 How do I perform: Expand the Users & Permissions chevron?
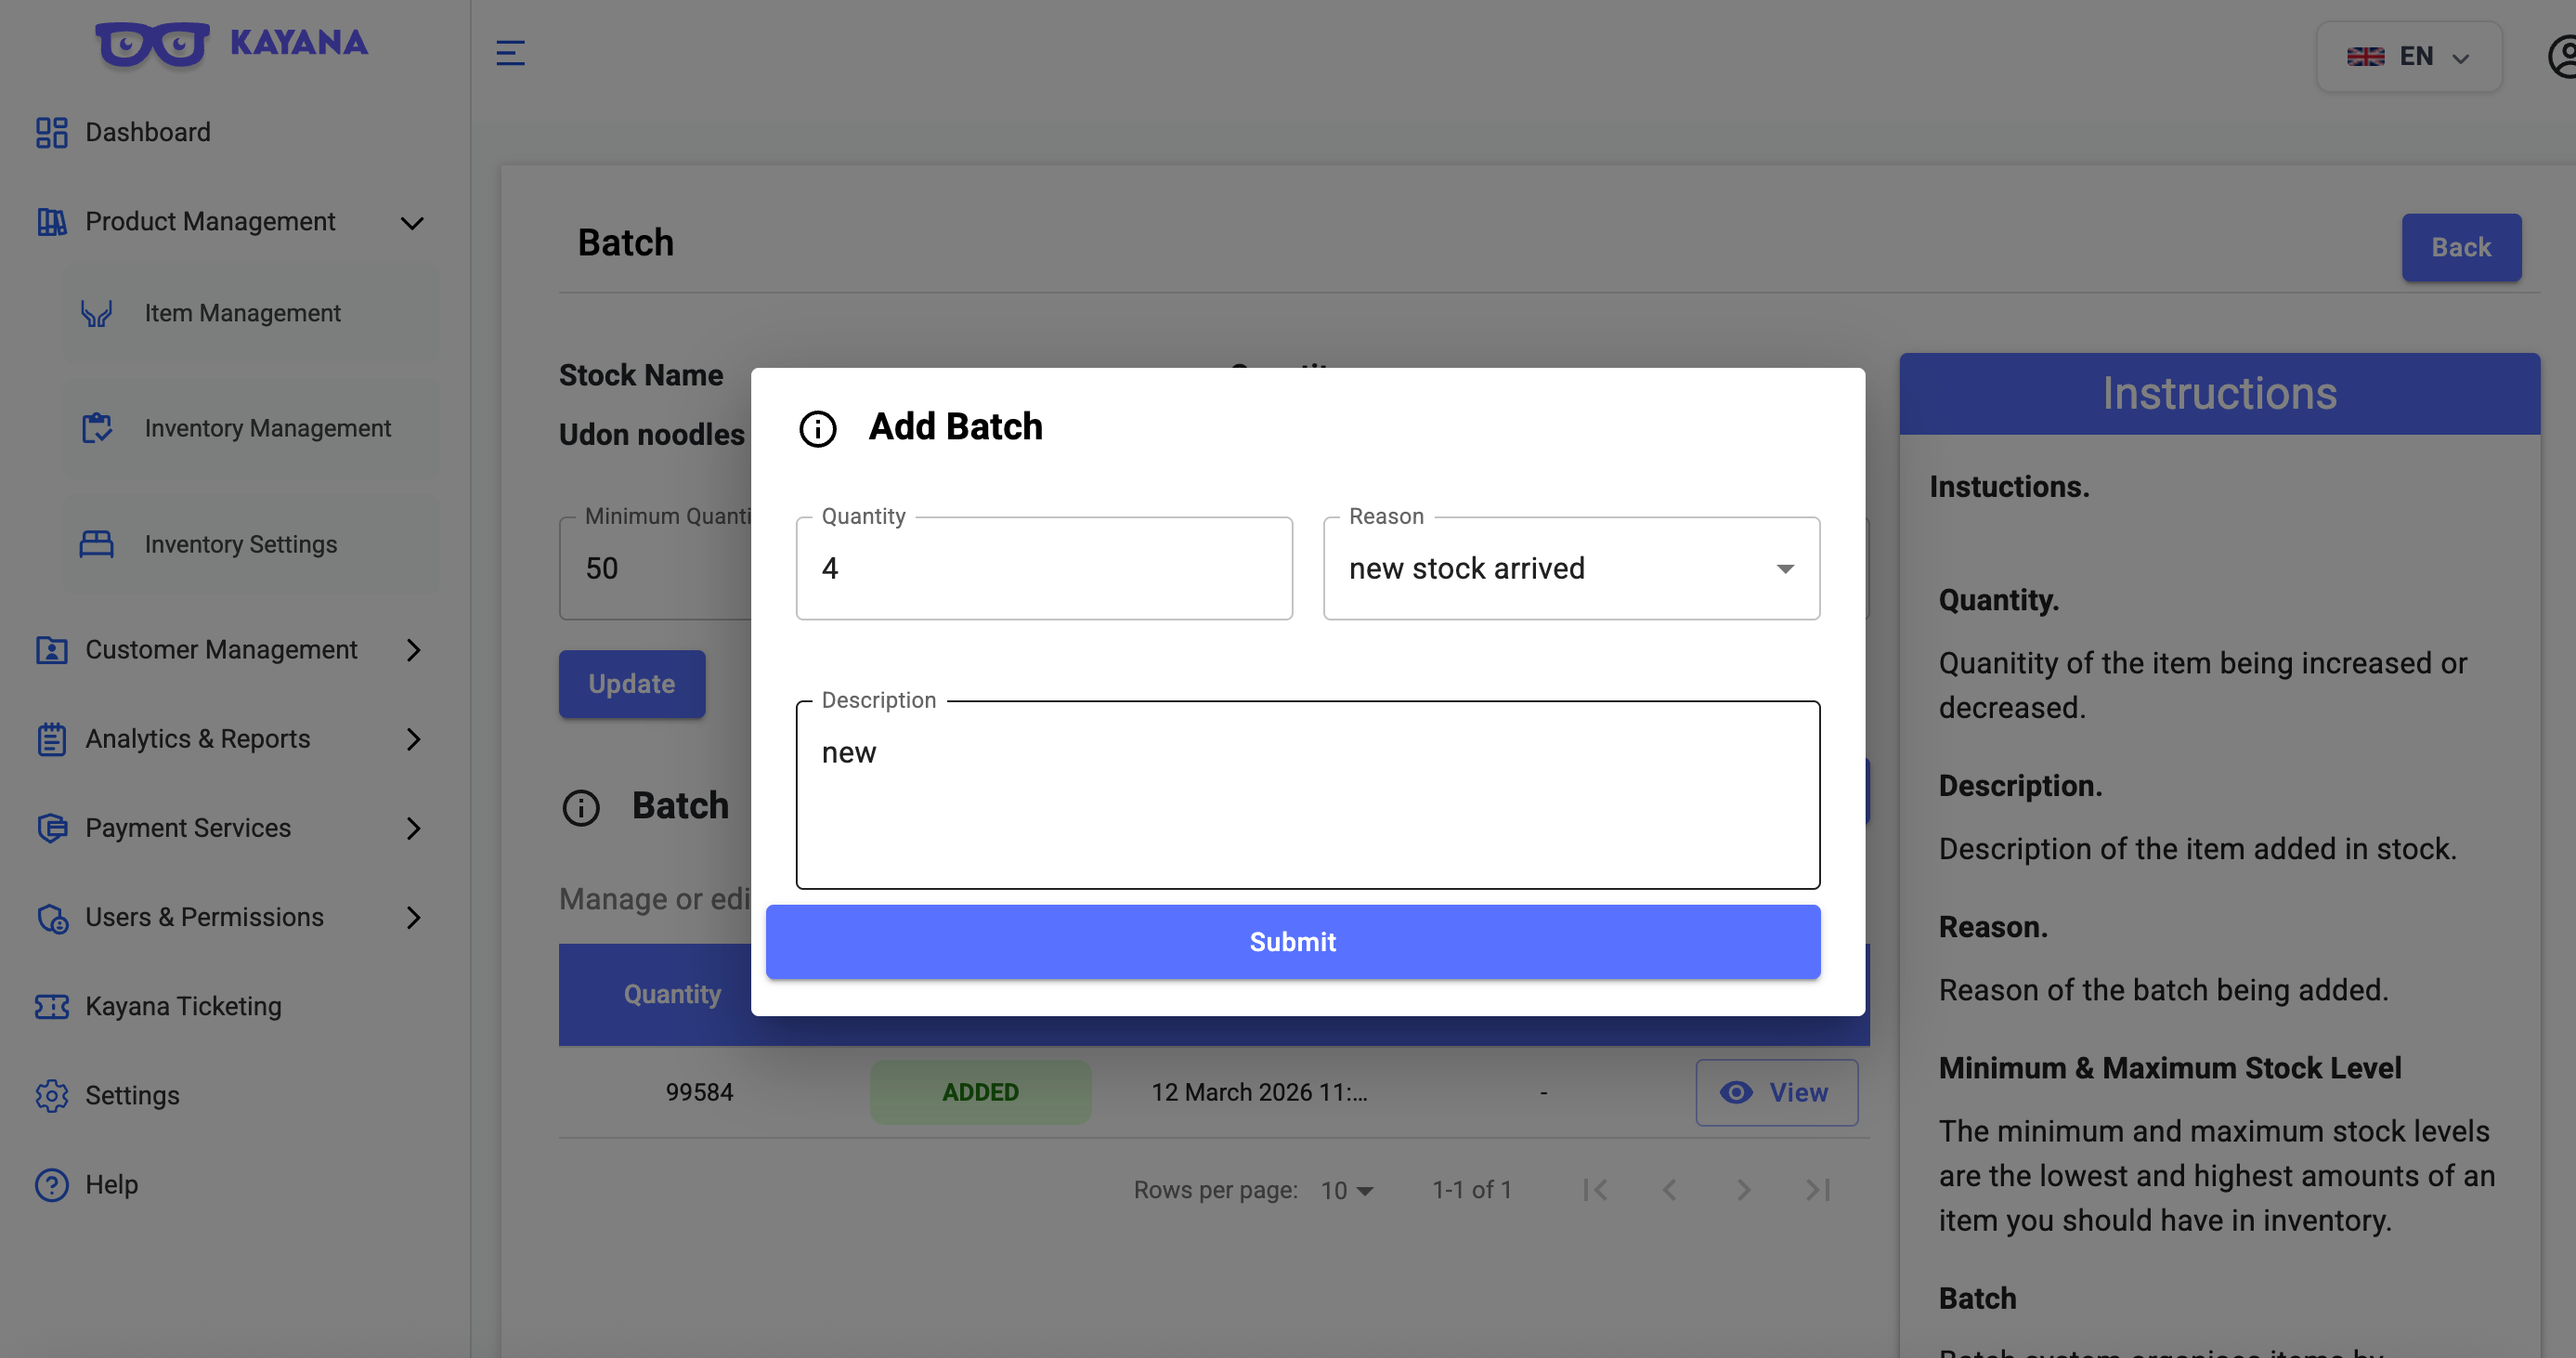point(413,917)
